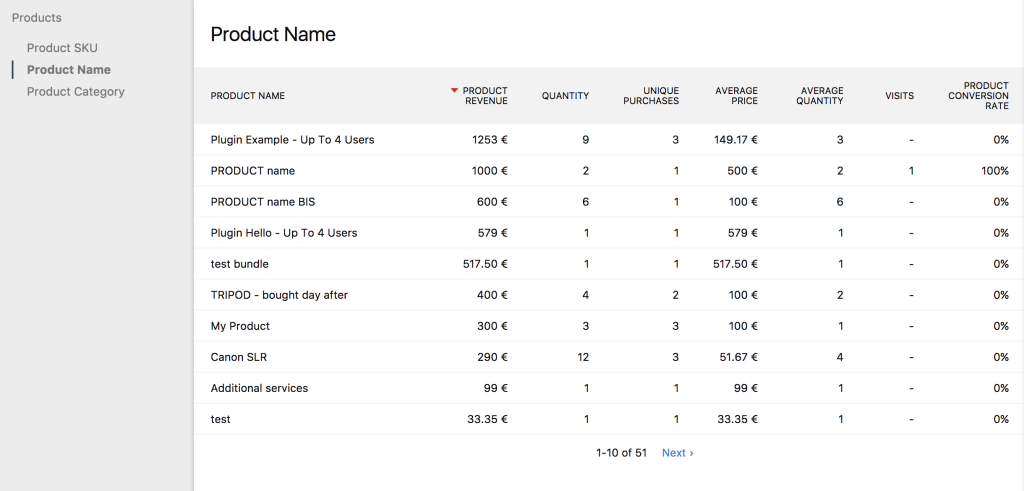This screenshot has width=1024, height=491.
Task: Click the Product Name column header
Action: (x=248, y=95)
